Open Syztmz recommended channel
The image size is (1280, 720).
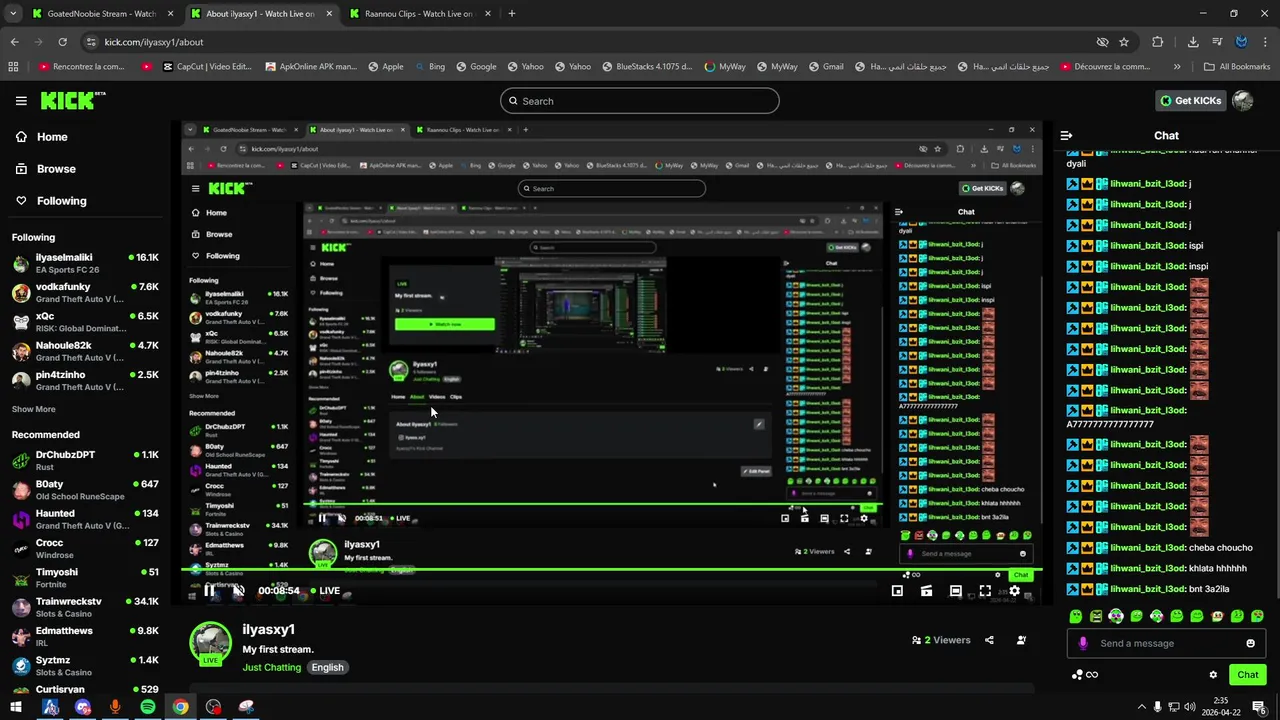(x=84, y=666)
